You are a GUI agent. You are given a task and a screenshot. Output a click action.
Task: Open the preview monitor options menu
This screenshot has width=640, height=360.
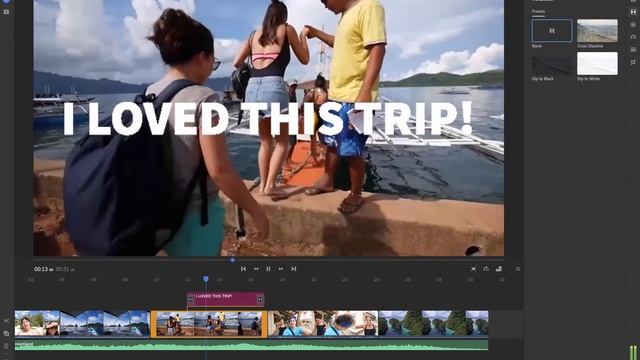click(x=518, y=269)
